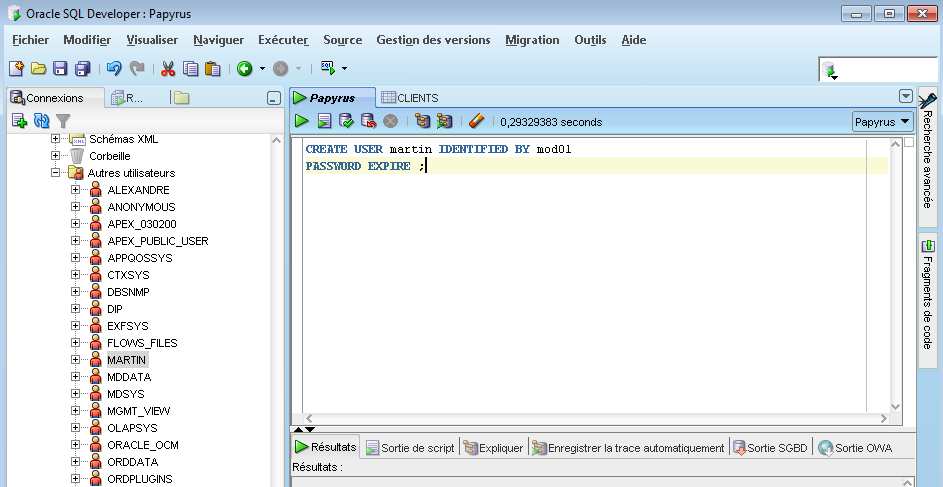Screen dimensions: 943x487
Task: Click the Rollback icon in the worksheet toolbar
Action: click(368, 121)
